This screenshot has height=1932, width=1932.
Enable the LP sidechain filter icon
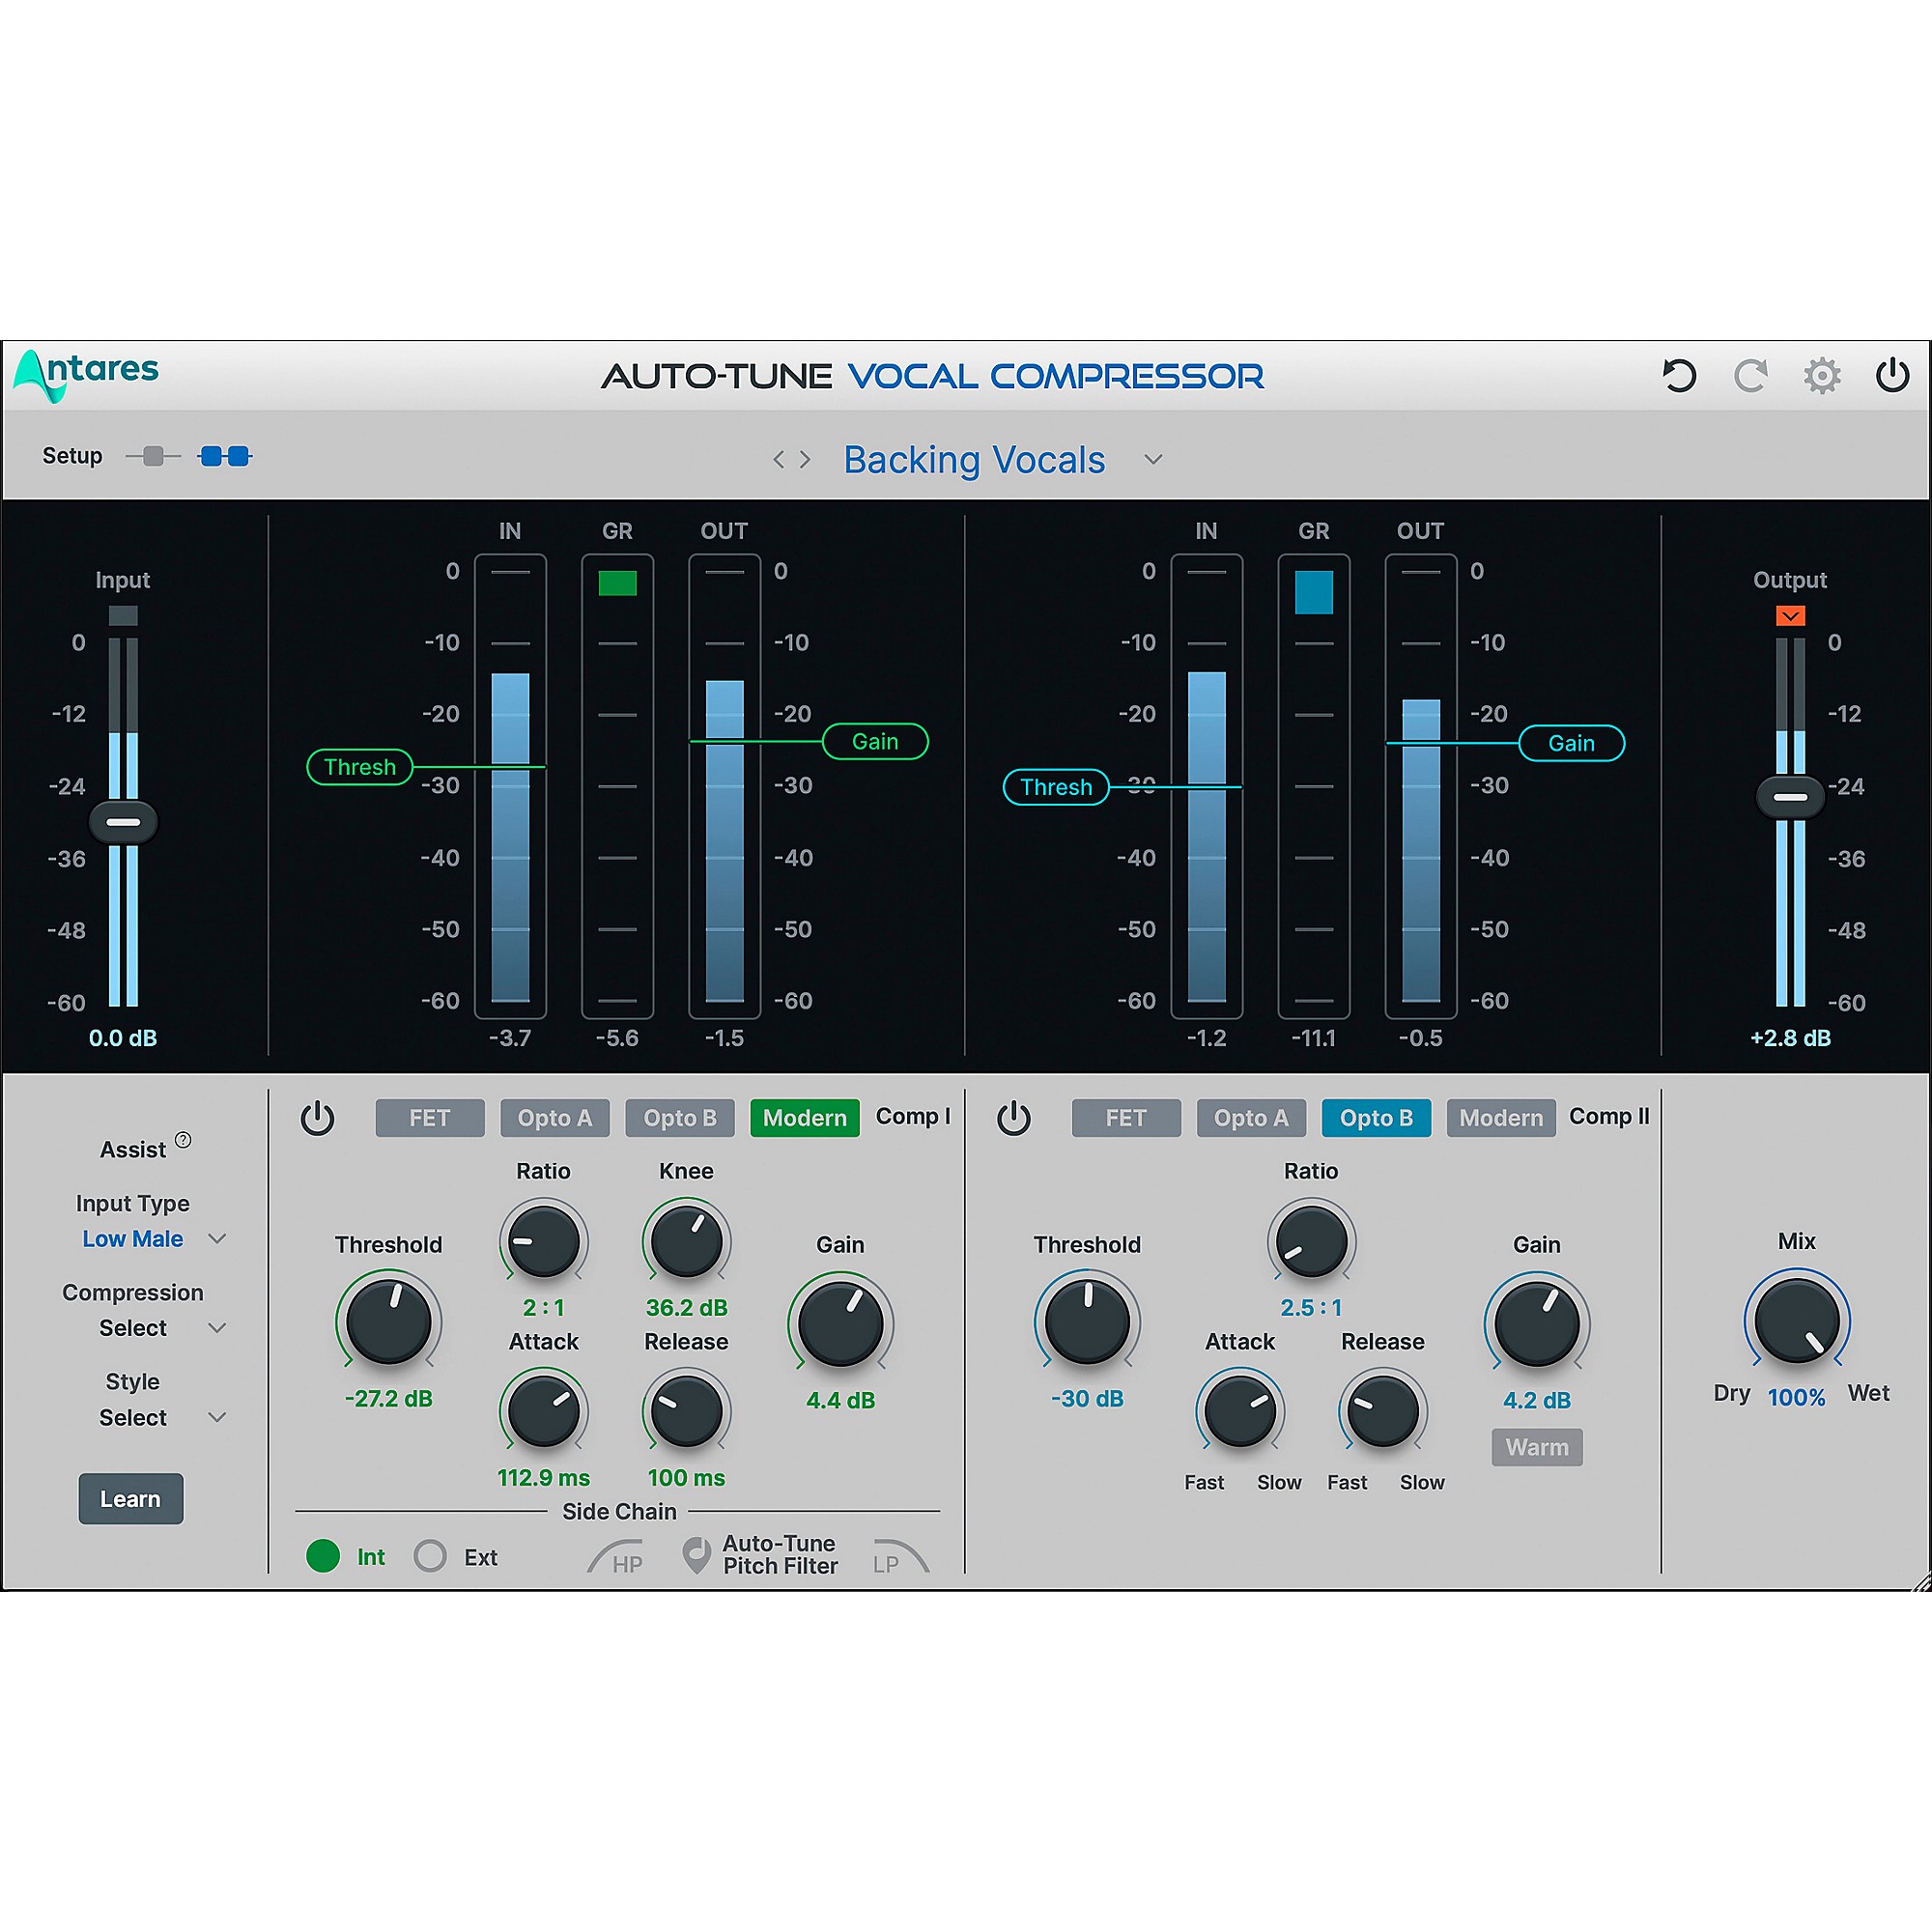[900, 1557]
